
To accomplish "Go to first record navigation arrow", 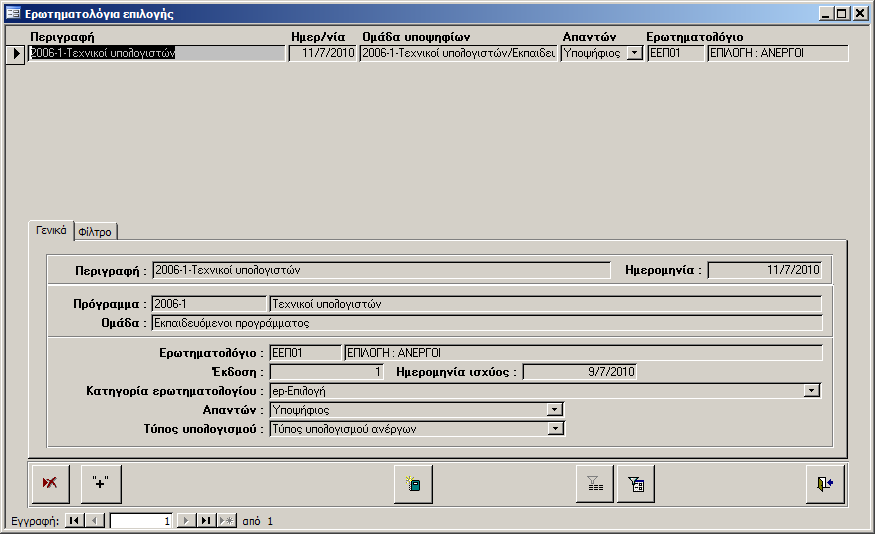I will click(74, 521).
